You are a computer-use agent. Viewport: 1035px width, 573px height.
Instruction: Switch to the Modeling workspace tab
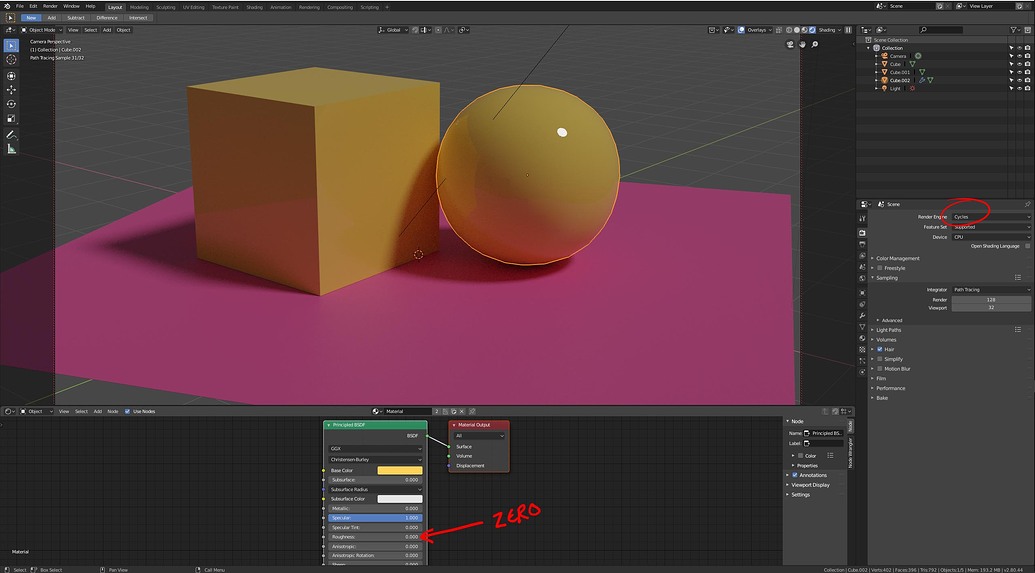point(139,7)
